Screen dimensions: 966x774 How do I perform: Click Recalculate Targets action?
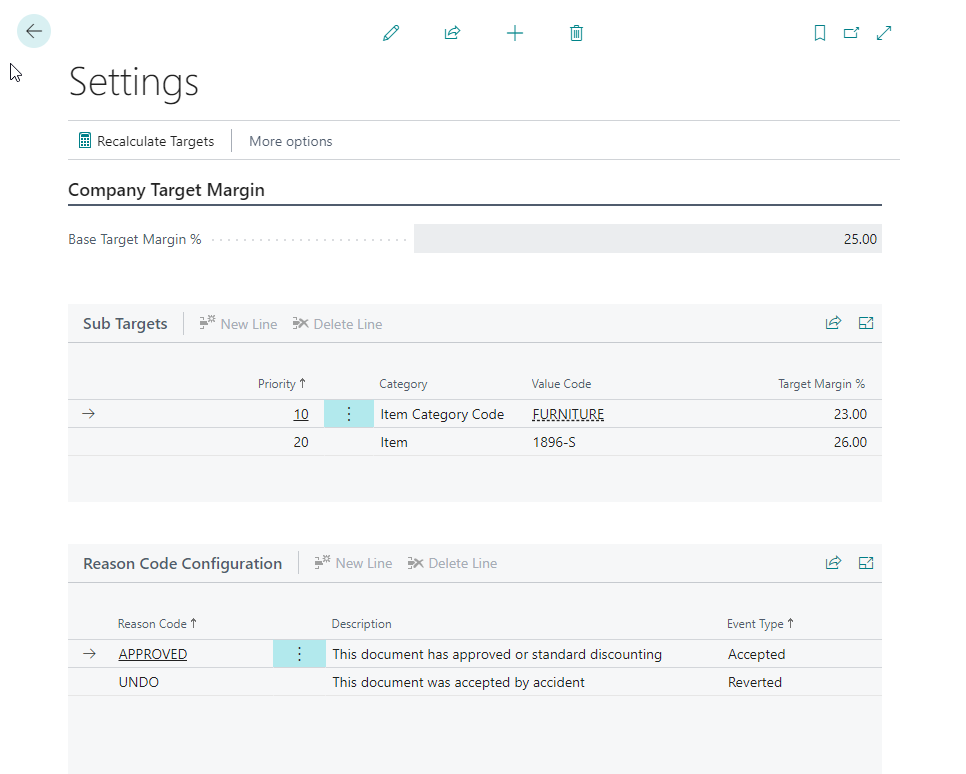tap(146, 141)
